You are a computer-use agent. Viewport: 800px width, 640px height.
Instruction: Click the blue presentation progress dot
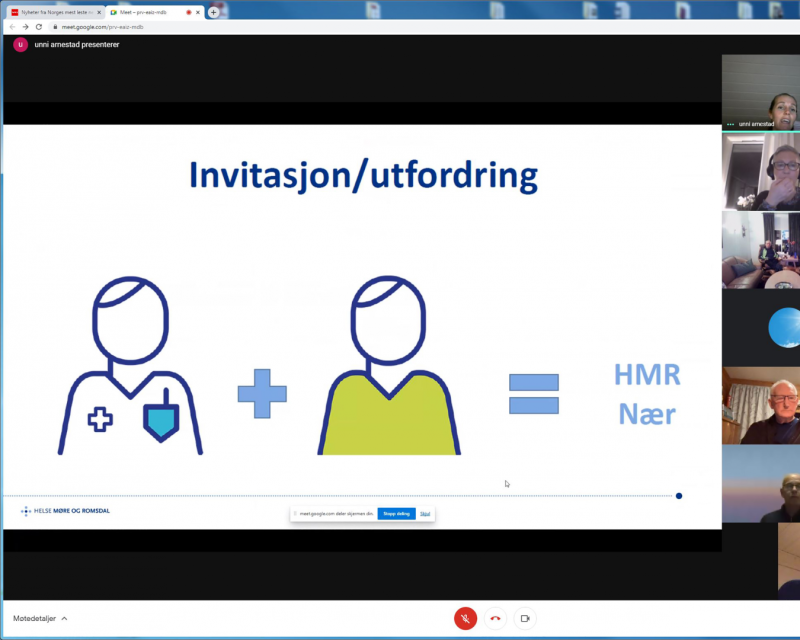click(679, 494)
